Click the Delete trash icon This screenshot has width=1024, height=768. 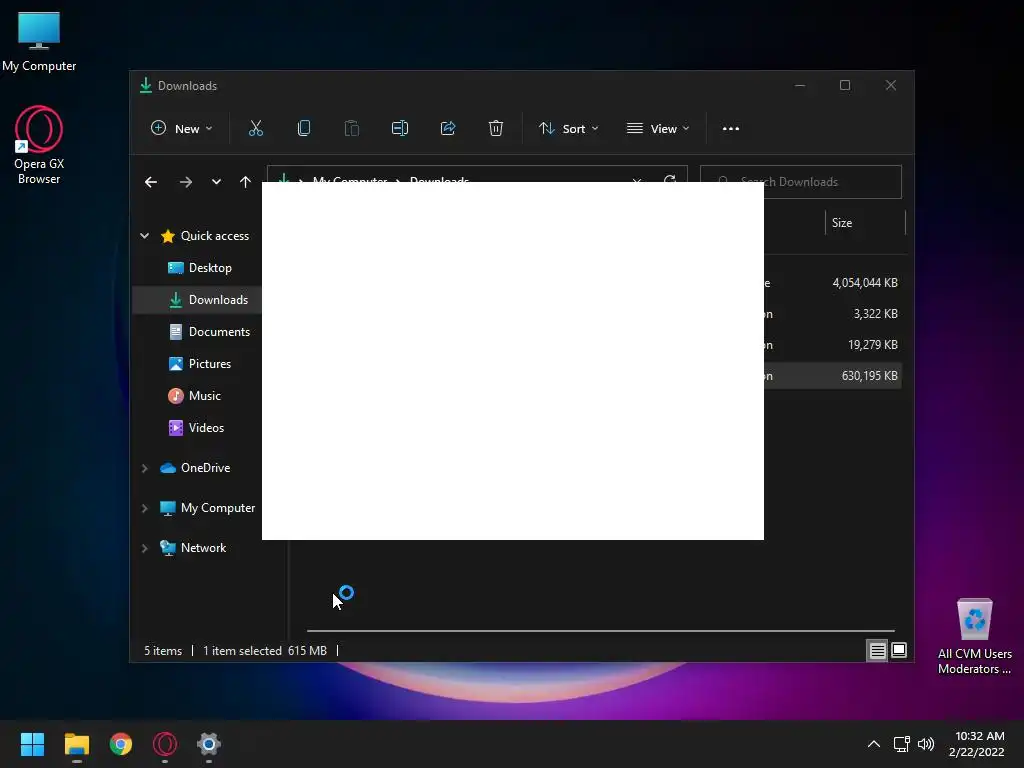pyautogui.click(x=496, y=129)
